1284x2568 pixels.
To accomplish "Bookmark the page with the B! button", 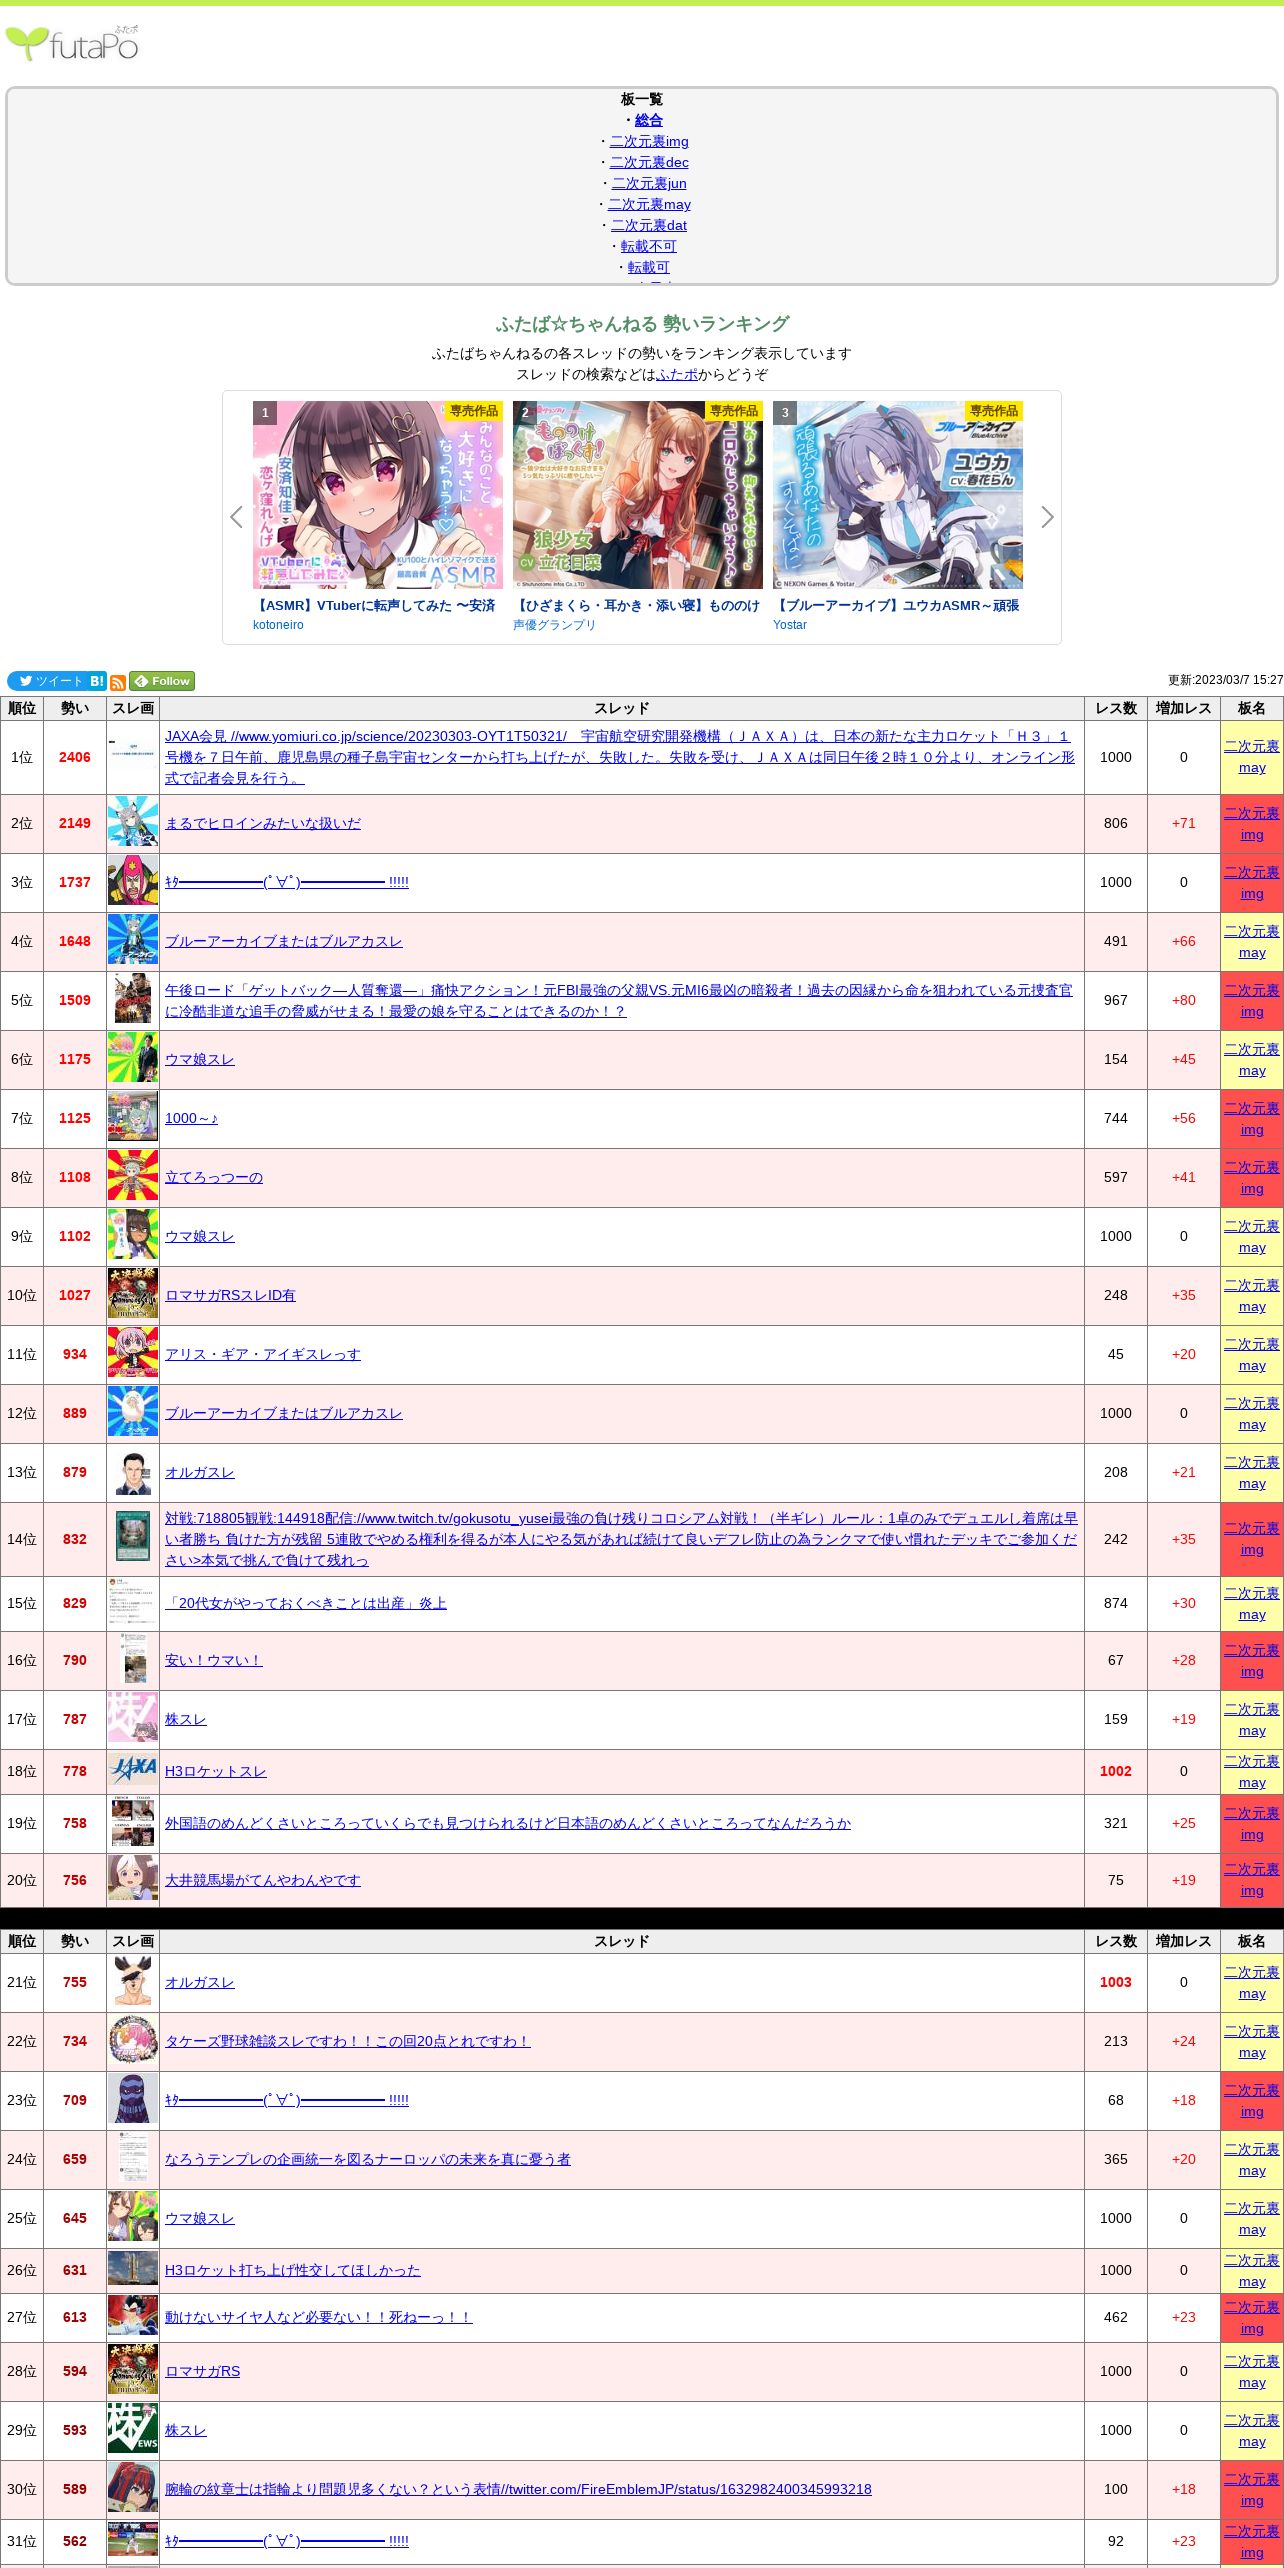I will coord(97,681).
